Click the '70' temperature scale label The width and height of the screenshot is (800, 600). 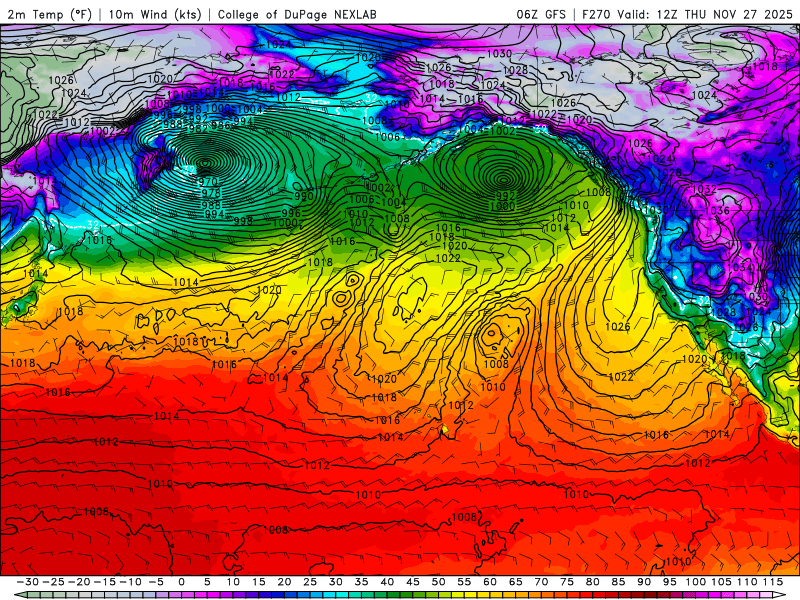click(541, 582)
